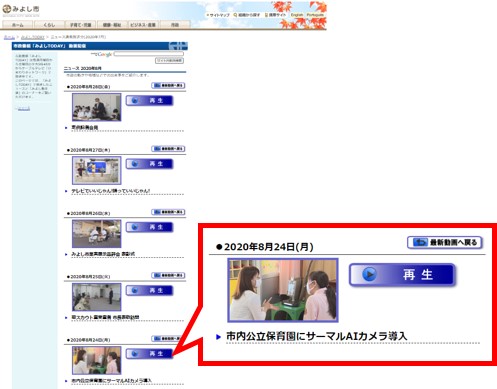
Task: Open the August 28 video thumbnail
Action: [x=97, y=107]
